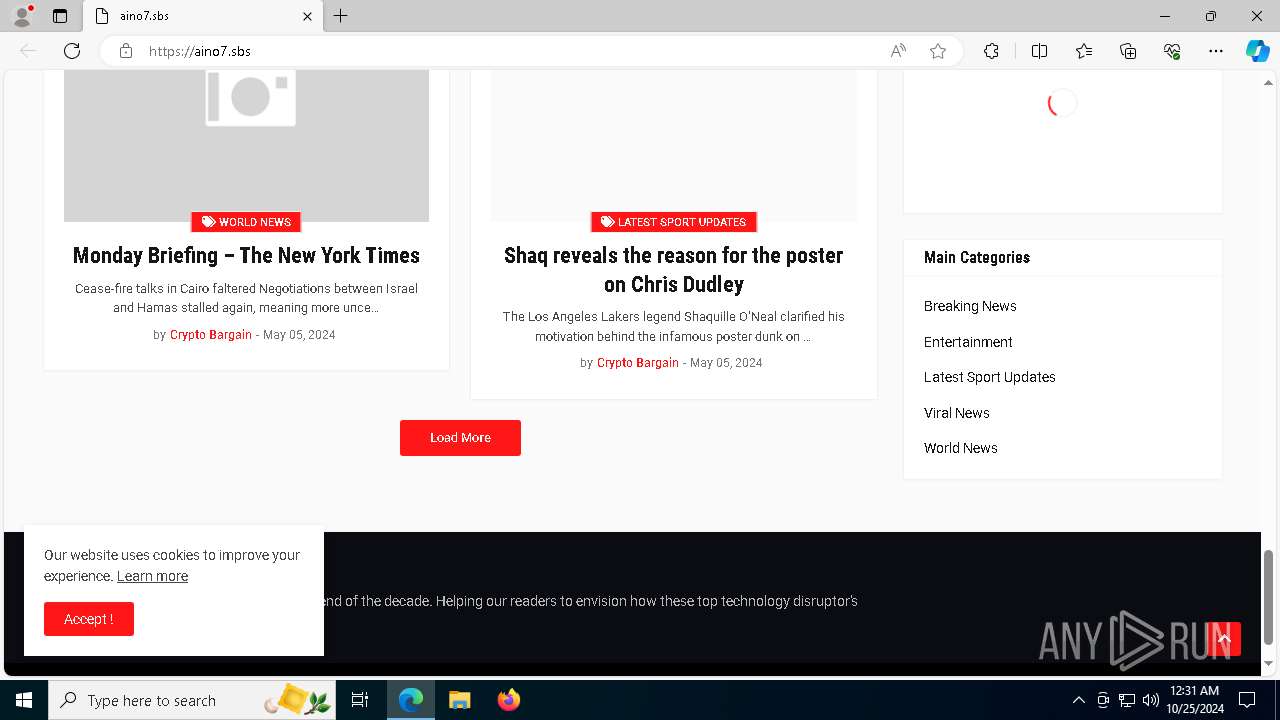Open Breaking News category
This screenshot has height=720, width=1280.
click(x=970, y=306)
